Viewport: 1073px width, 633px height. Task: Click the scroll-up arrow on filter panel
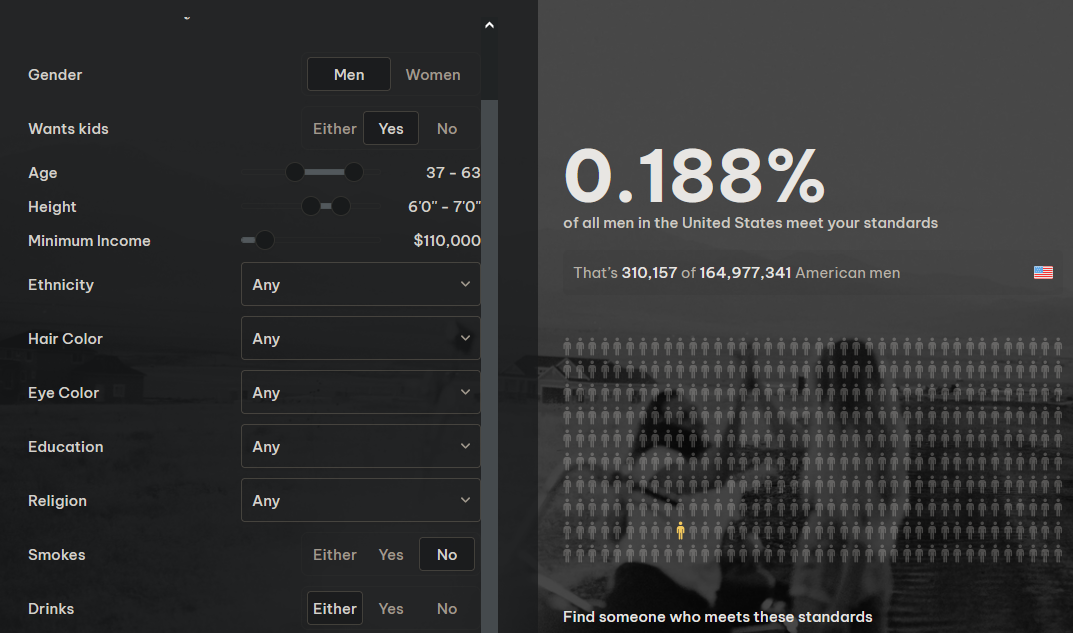click(x=489, y=25)
